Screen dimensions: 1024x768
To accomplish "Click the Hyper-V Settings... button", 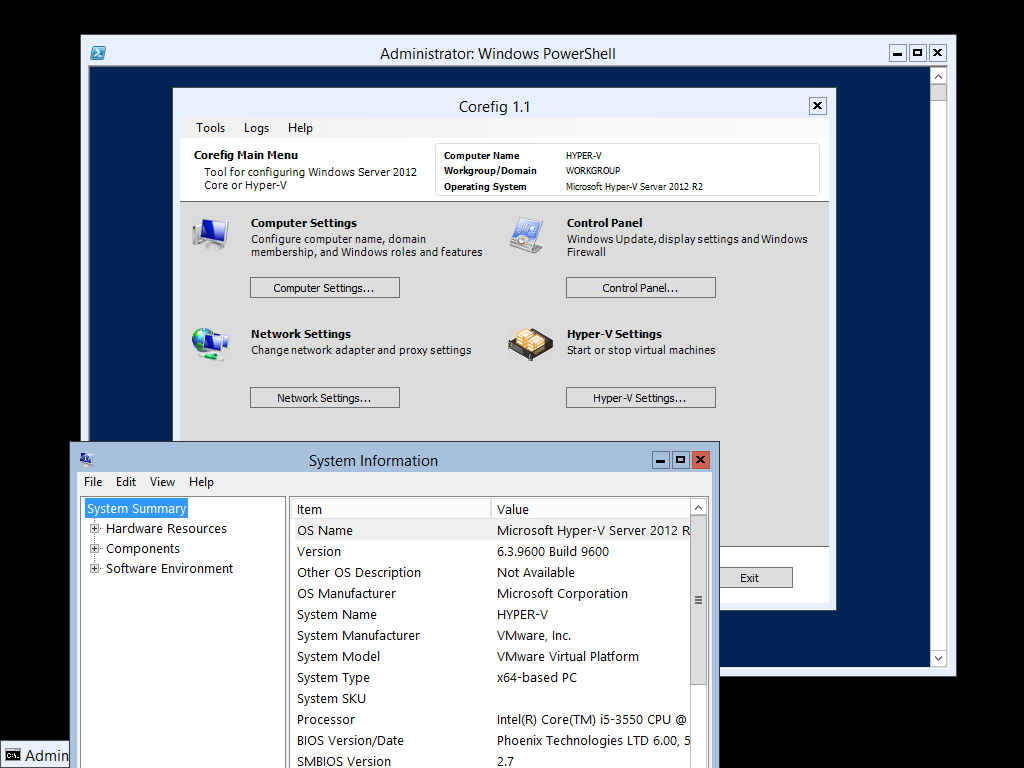I will pos(641,398).
